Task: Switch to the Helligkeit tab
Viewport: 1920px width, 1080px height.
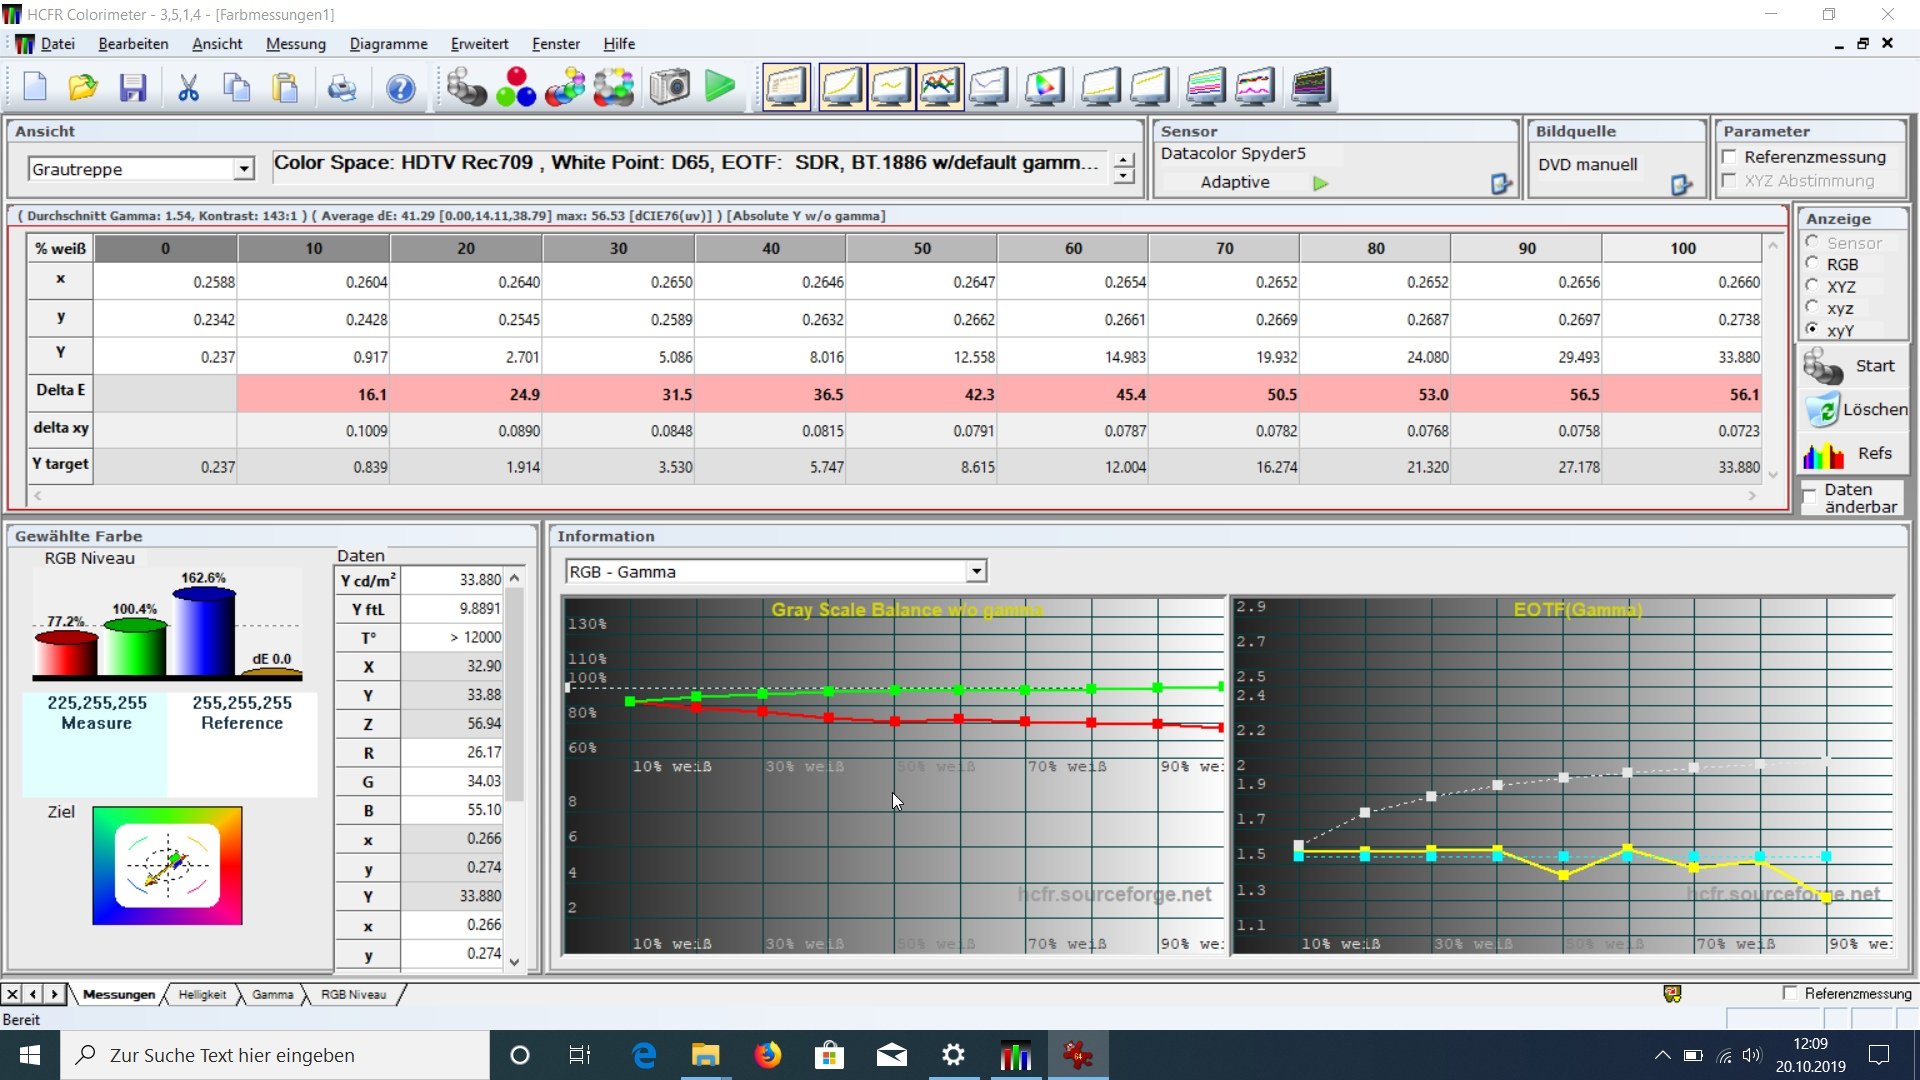Action: click(202, 994)
